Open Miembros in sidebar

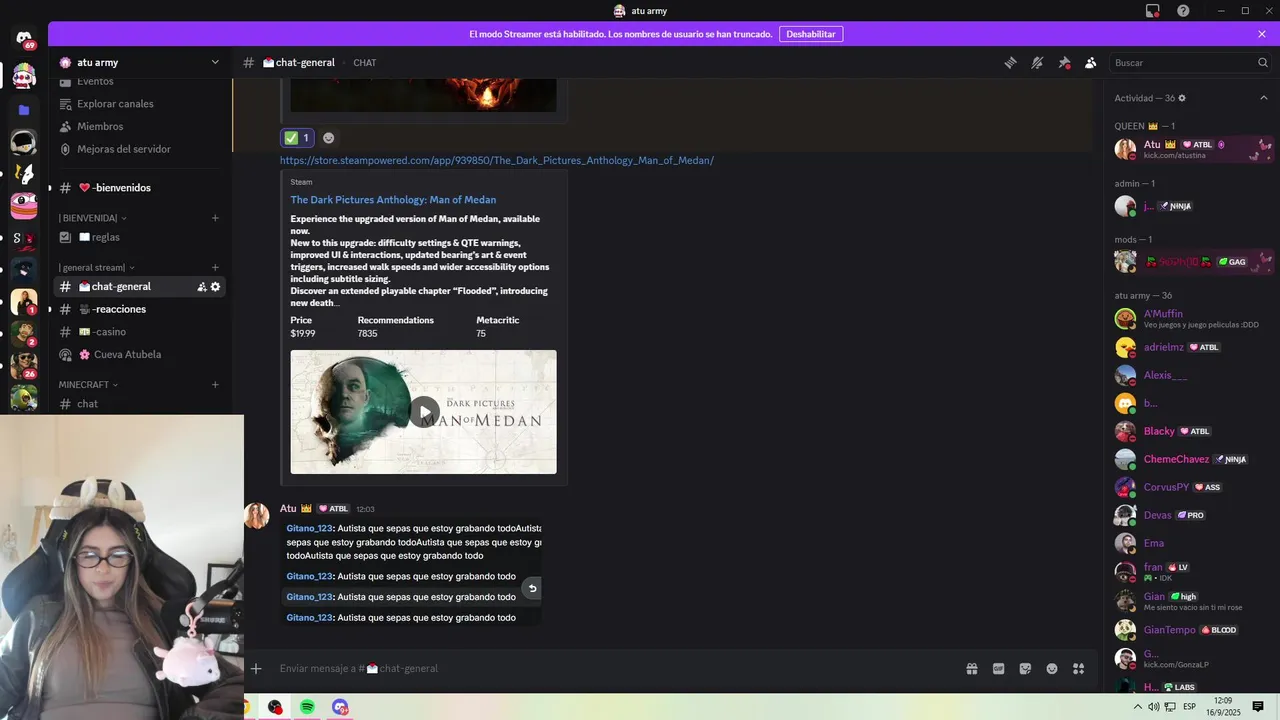(100, 126)
